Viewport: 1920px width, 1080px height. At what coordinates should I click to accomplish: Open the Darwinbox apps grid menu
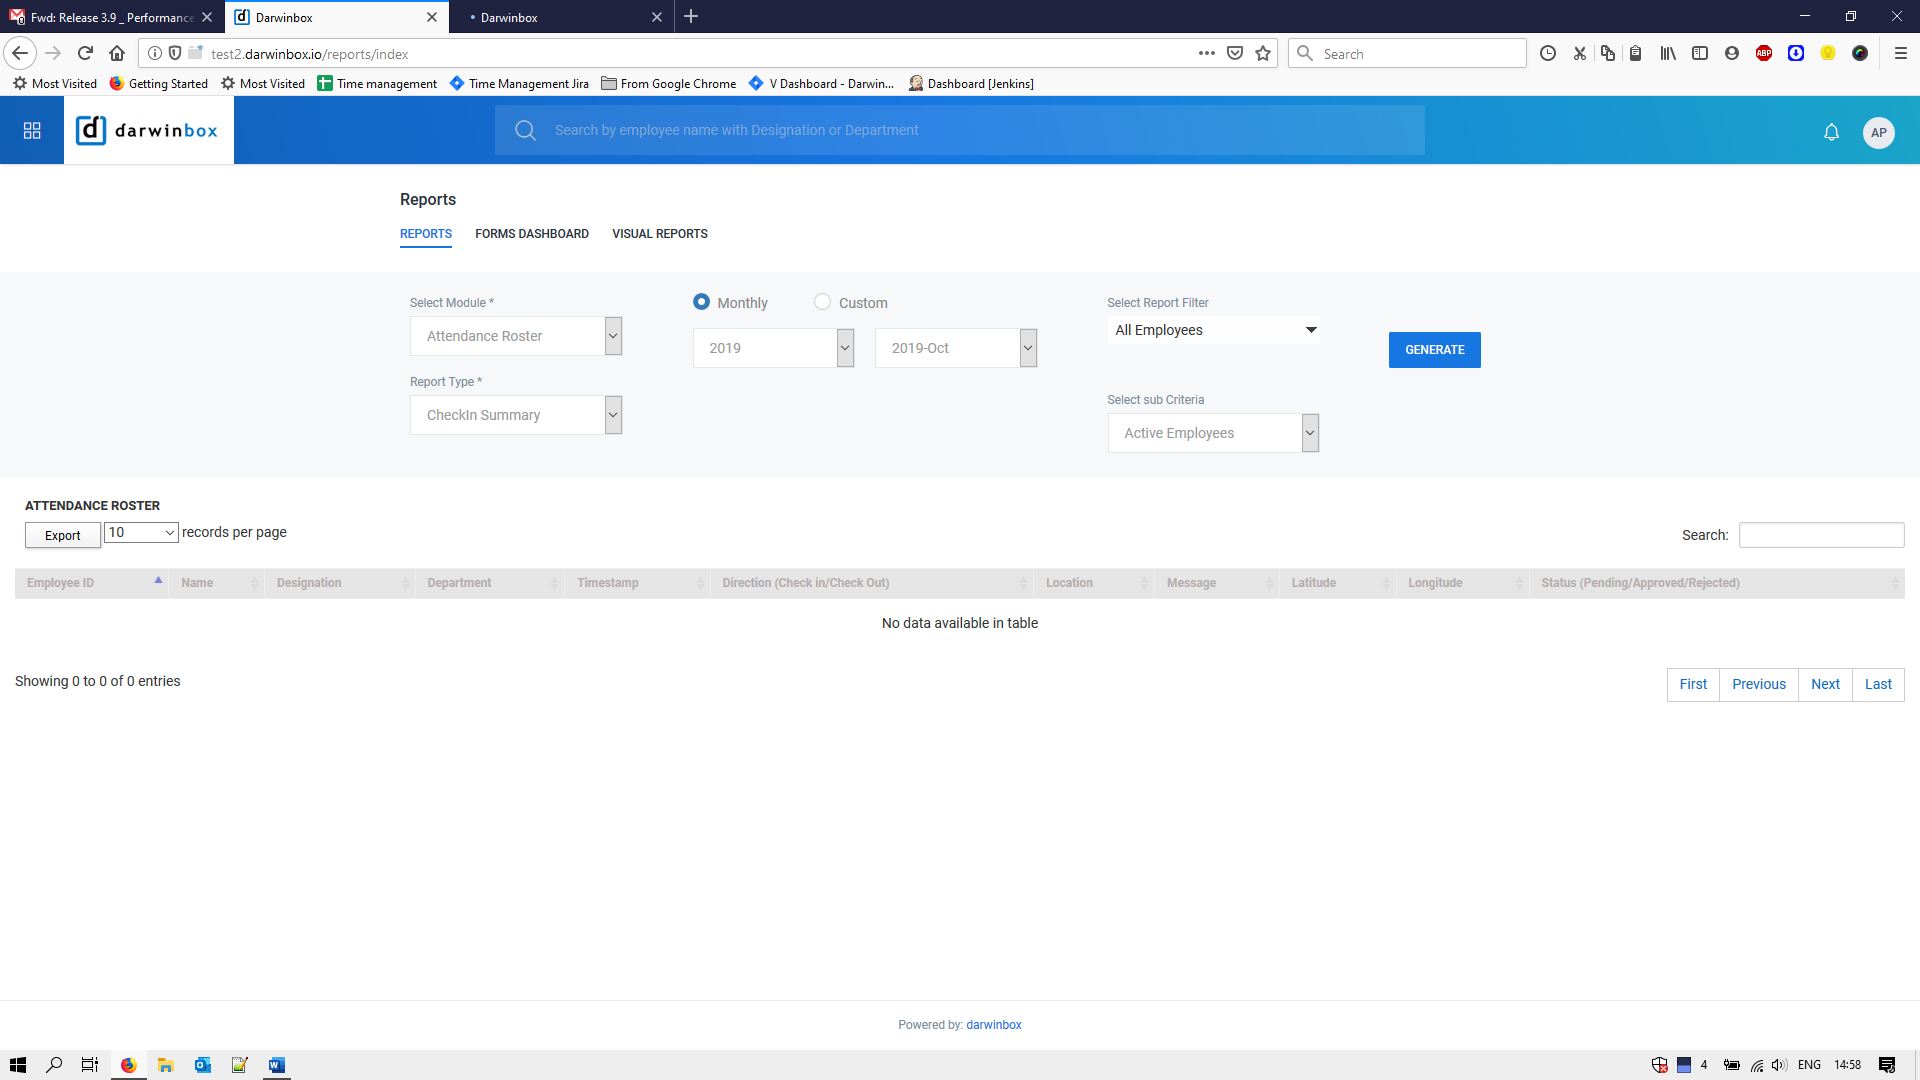coord(32,131)
